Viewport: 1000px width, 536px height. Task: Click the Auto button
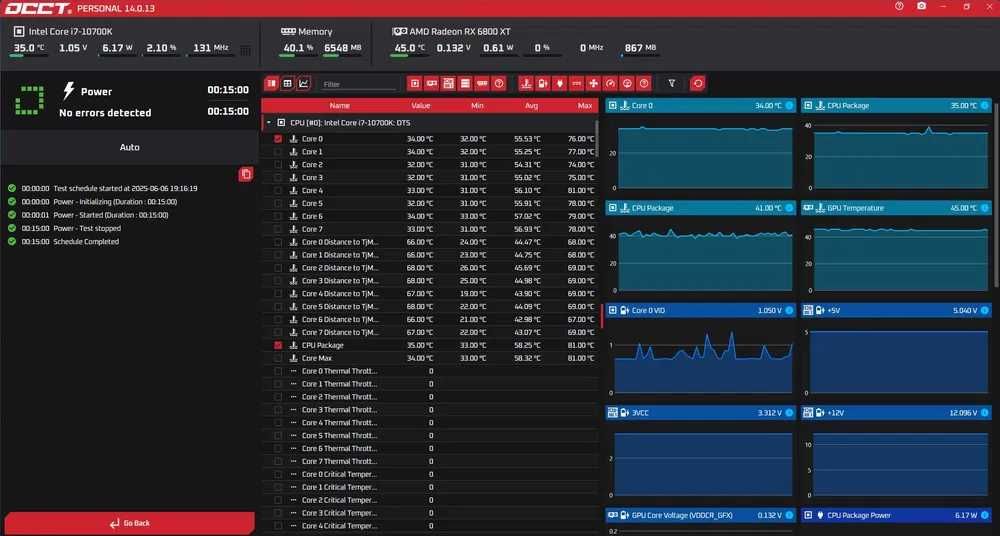129,147
